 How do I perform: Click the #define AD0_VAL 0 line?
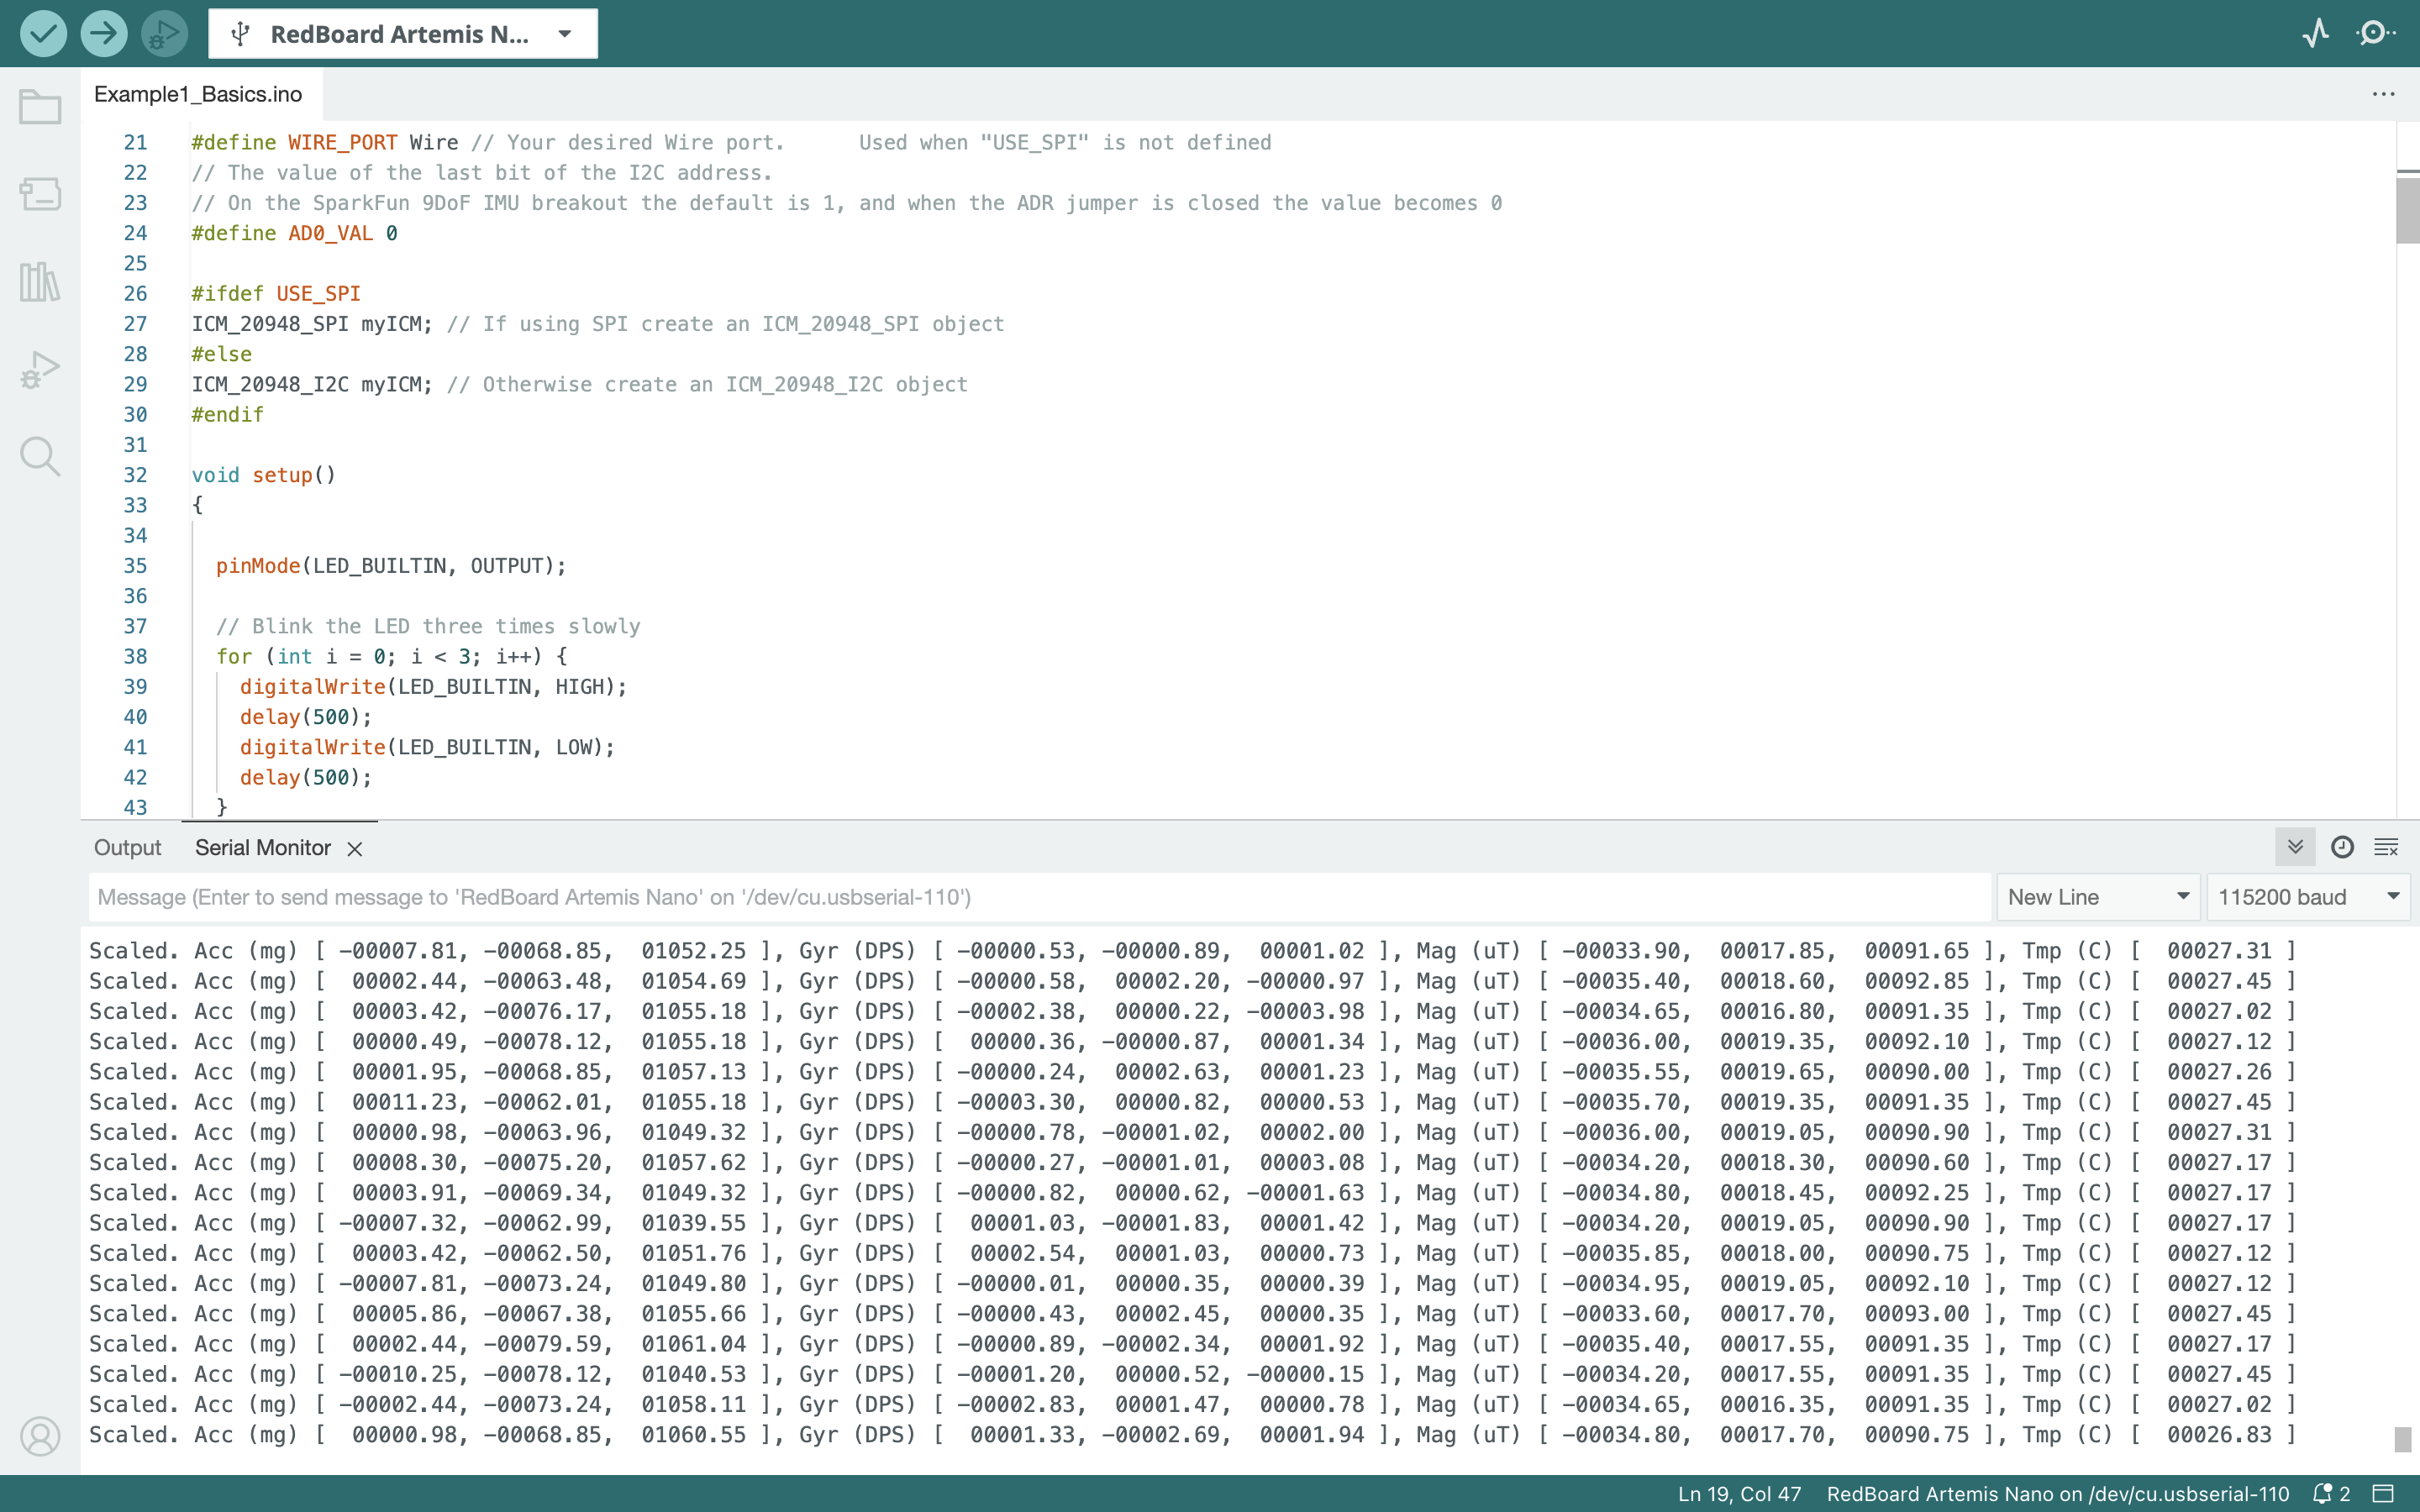[294, 233]
